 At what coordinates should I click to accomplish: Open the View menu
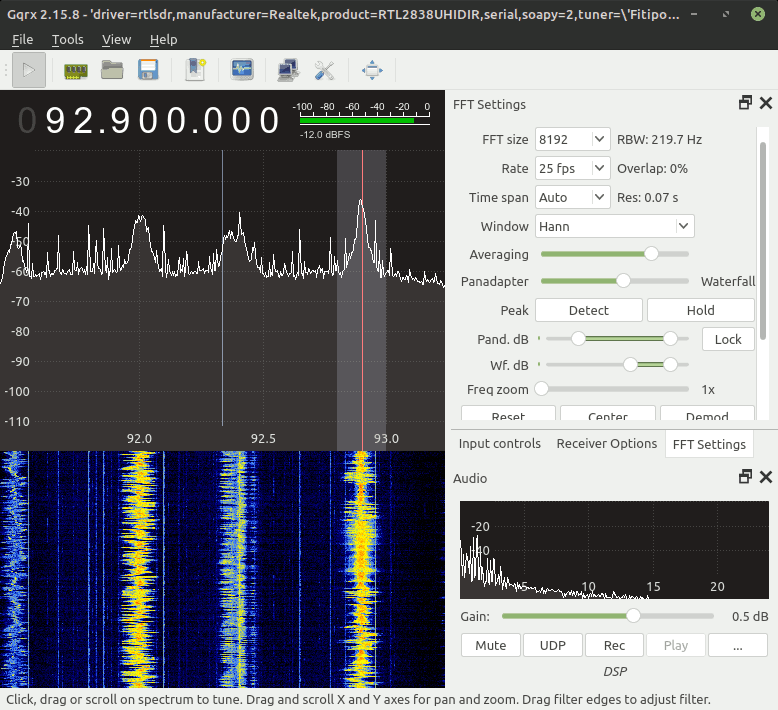(x=117, y=40)
